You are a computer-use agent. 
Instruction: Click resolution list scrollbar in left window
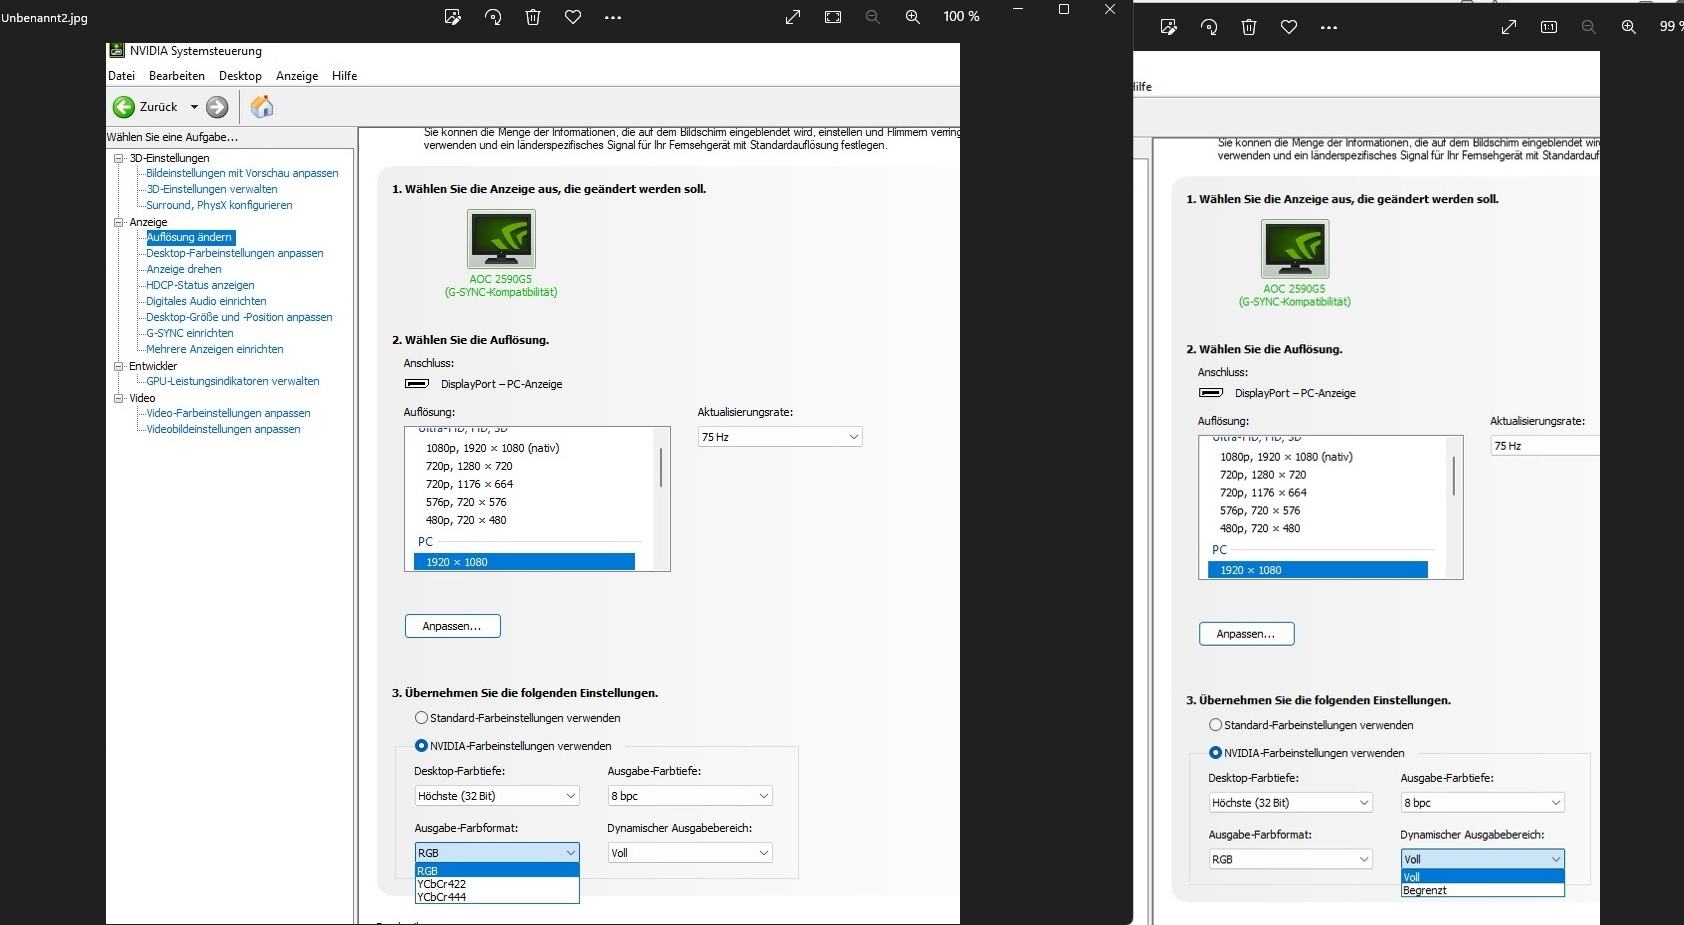(x=661, y=467)
